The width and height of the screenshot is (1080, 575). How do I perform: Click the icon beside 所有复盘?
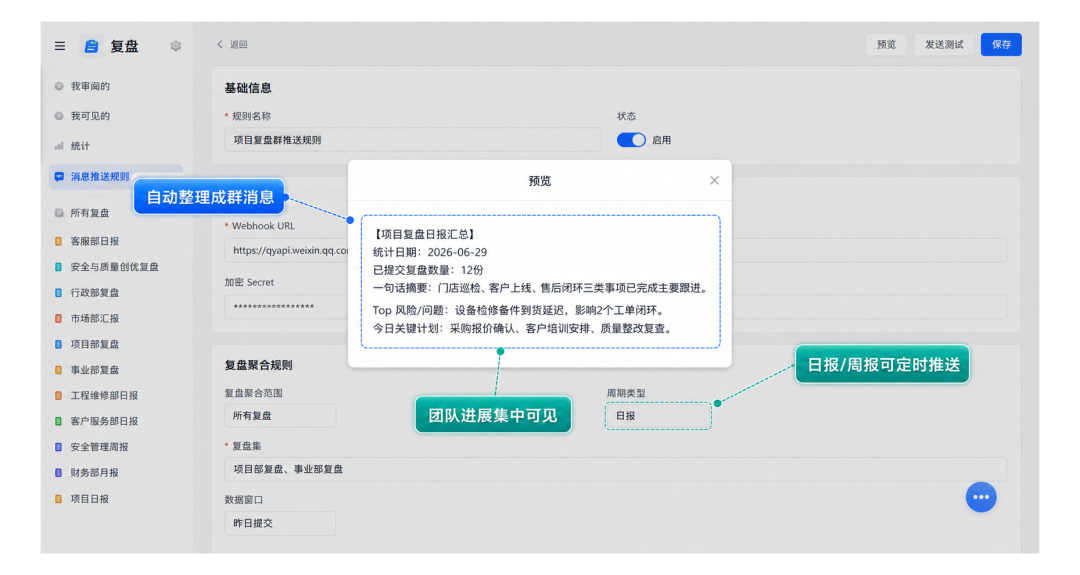59,213
